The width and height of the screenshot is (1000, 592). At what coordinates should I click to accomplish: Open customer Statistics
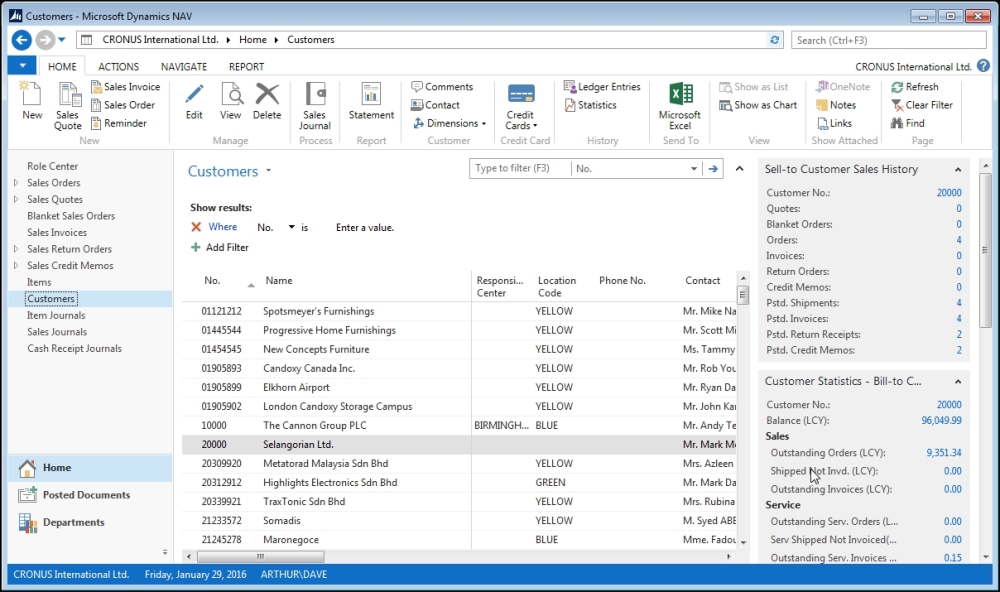[x=591, y=105]
